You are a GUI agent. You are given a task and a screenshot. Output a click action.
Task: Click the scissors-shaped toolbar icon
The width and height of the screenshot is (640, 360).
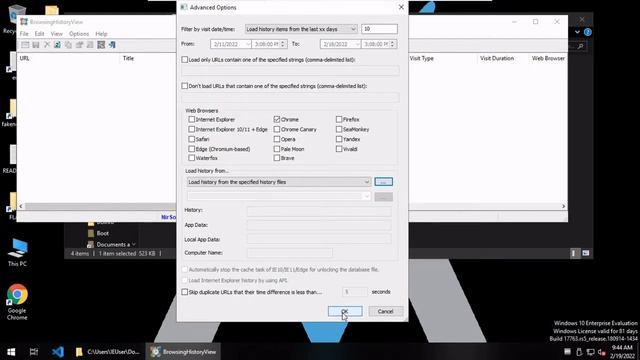47,45
